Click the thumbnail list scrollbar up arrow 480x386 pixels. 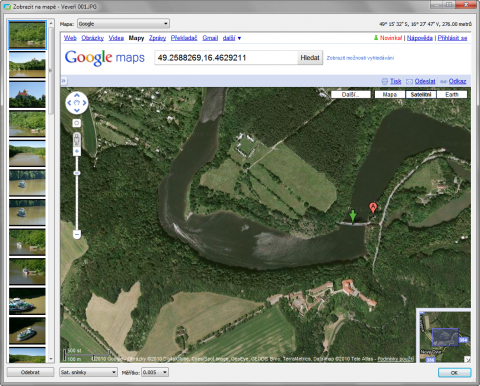pos(51,23)
